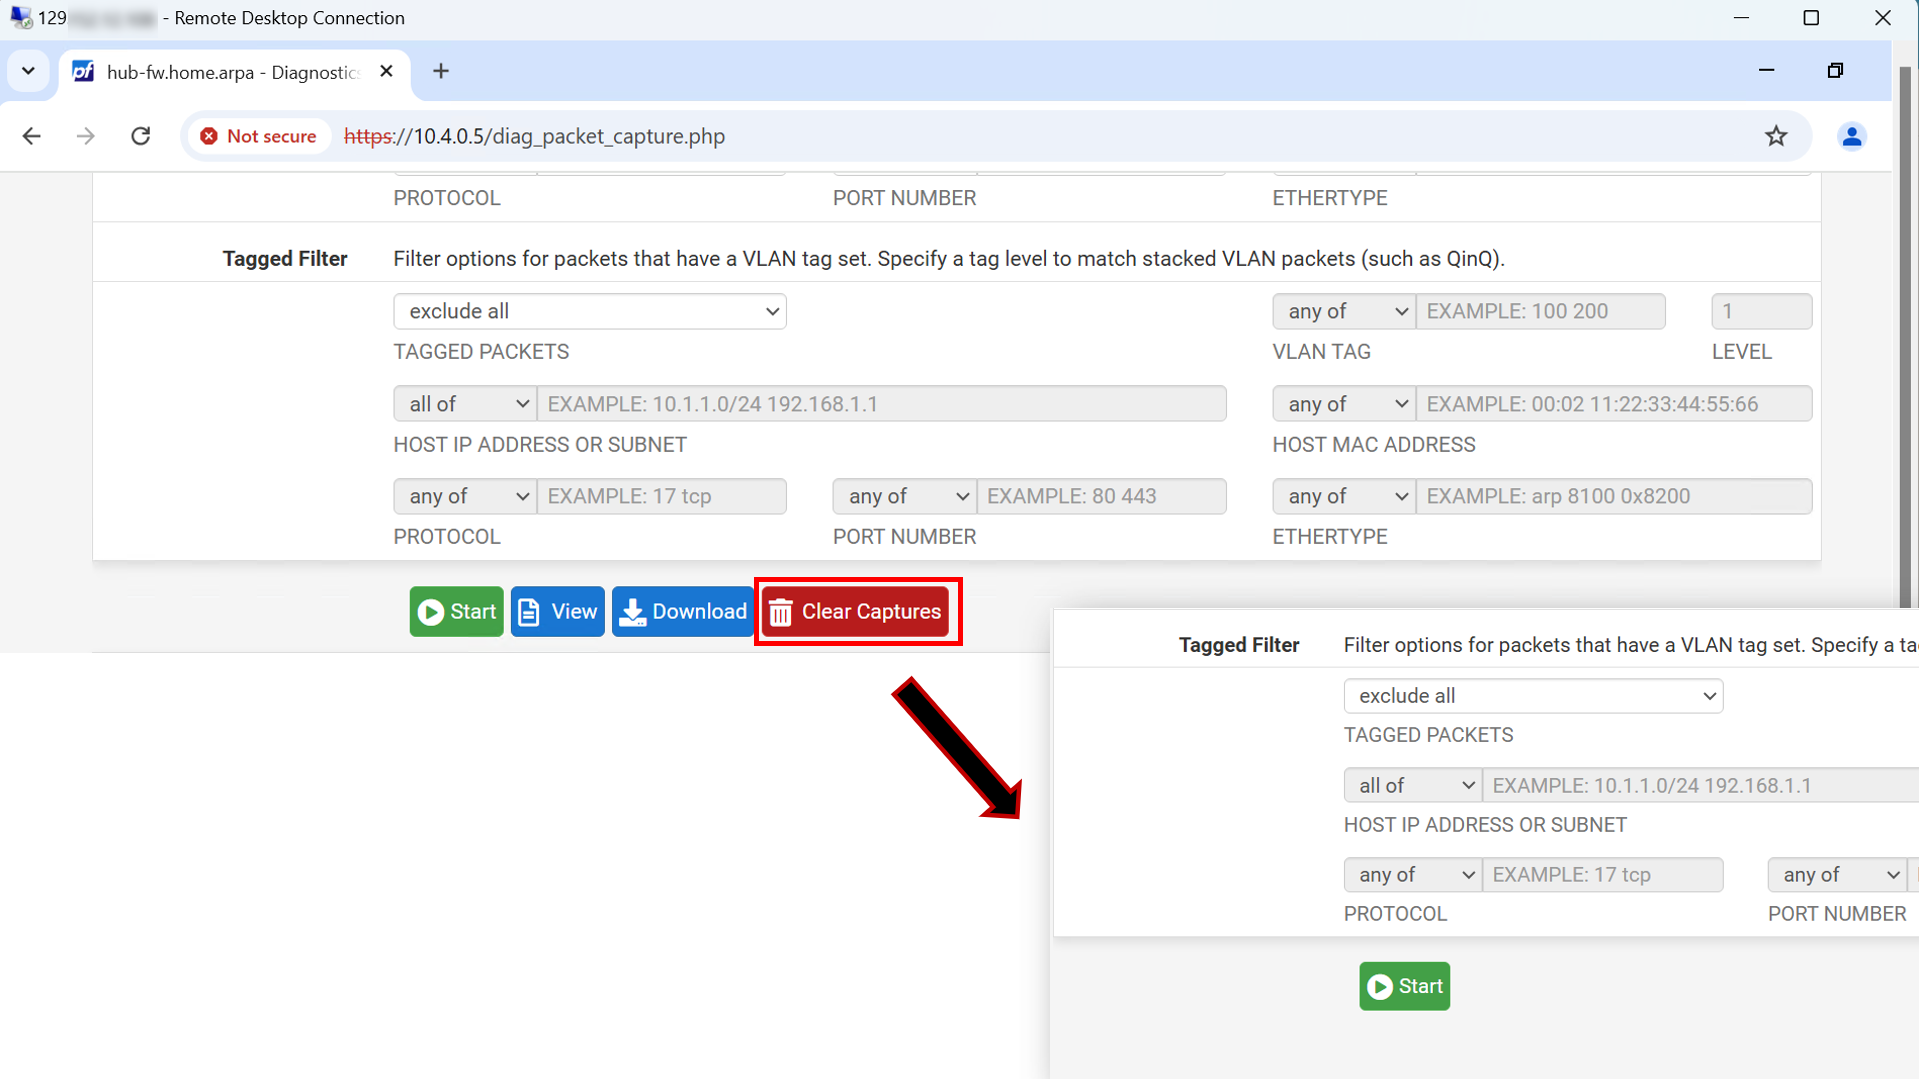This screenshot has width=1919, height=1079.
Task: Click the browser back arrow
Action: coord(32,136)
